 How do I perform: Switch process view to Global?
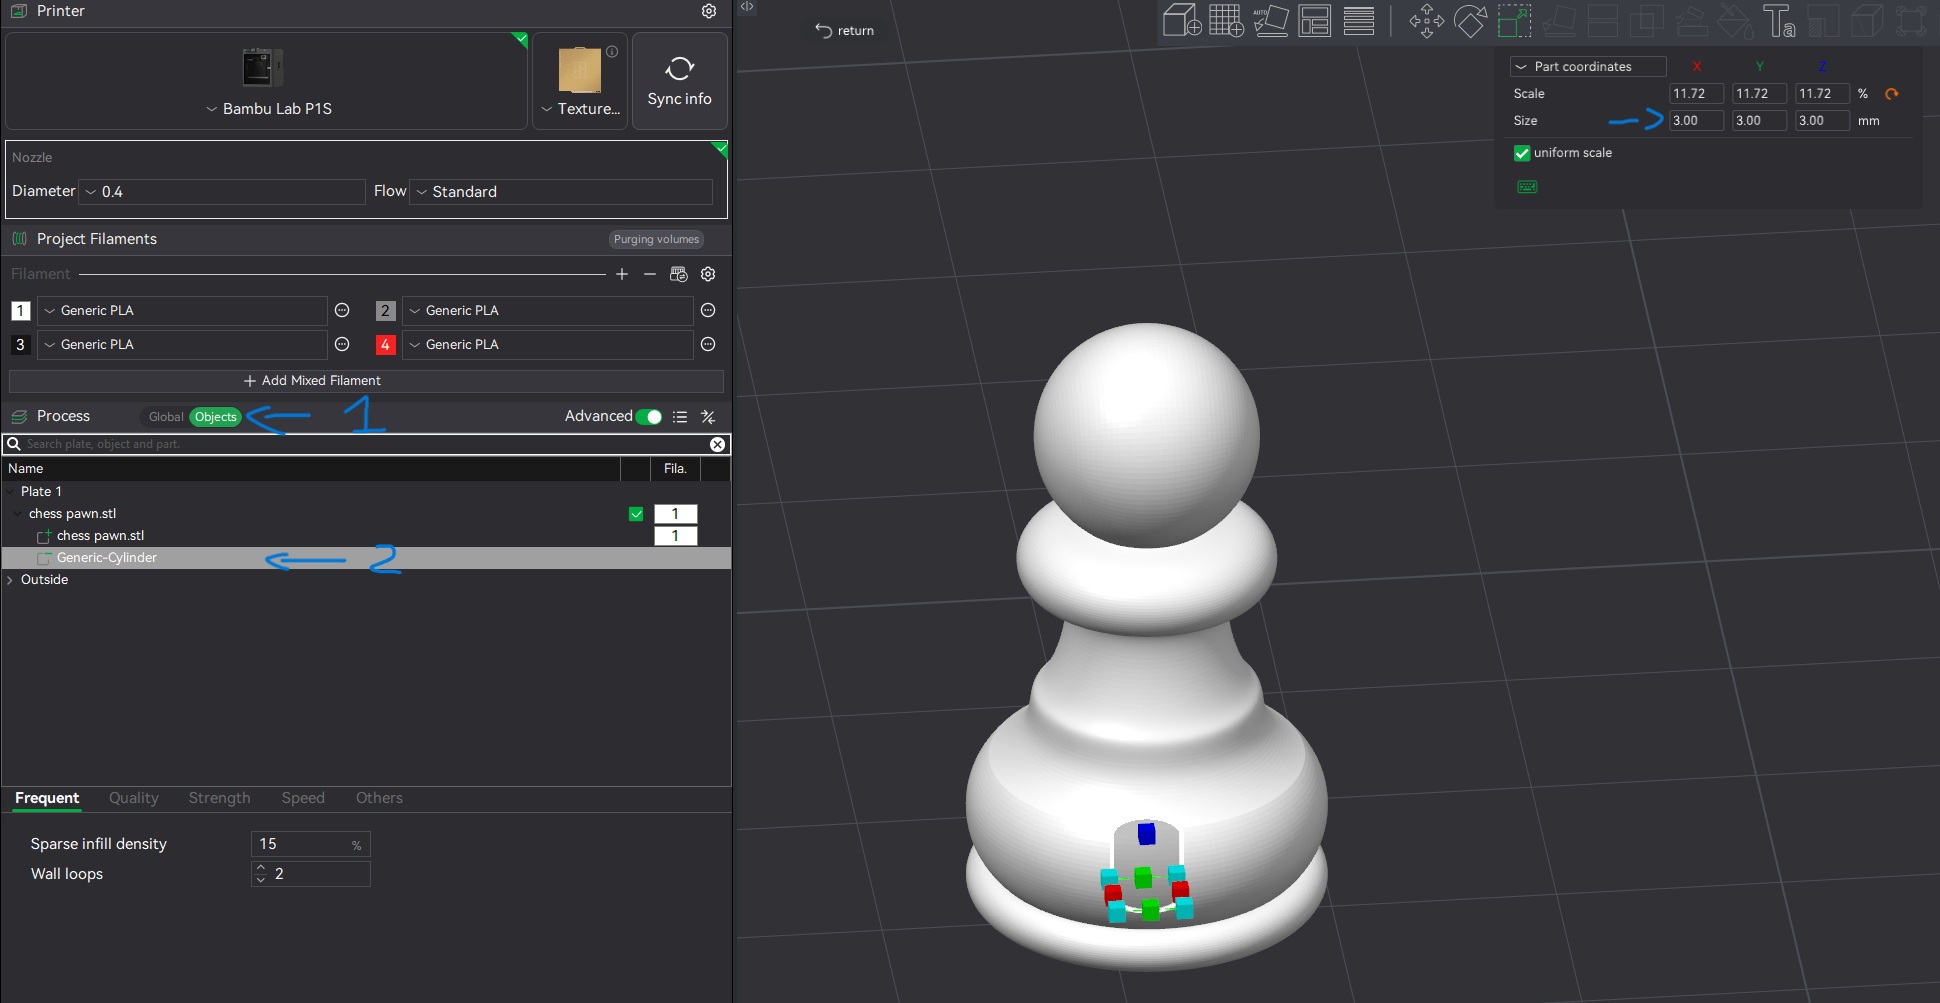click(166, 417)
